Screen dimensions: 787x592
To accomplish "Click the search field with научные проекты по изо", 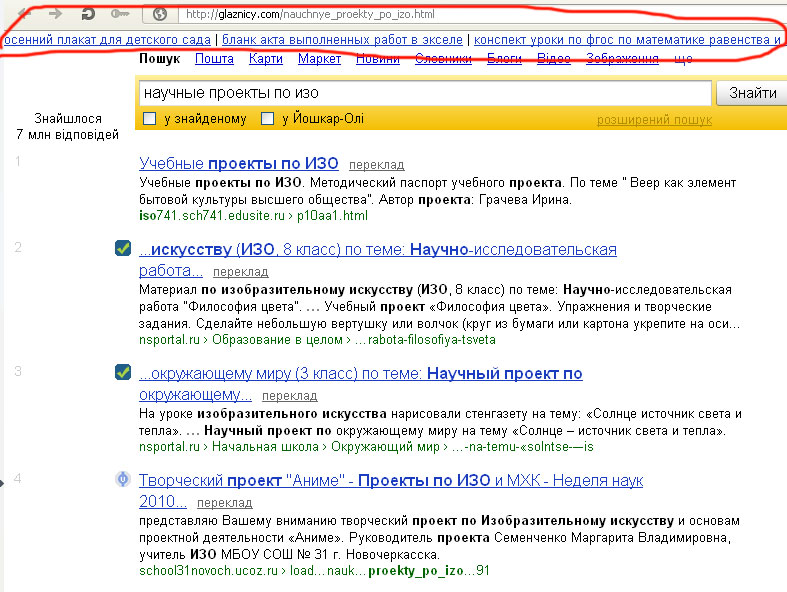I will 425,93.
